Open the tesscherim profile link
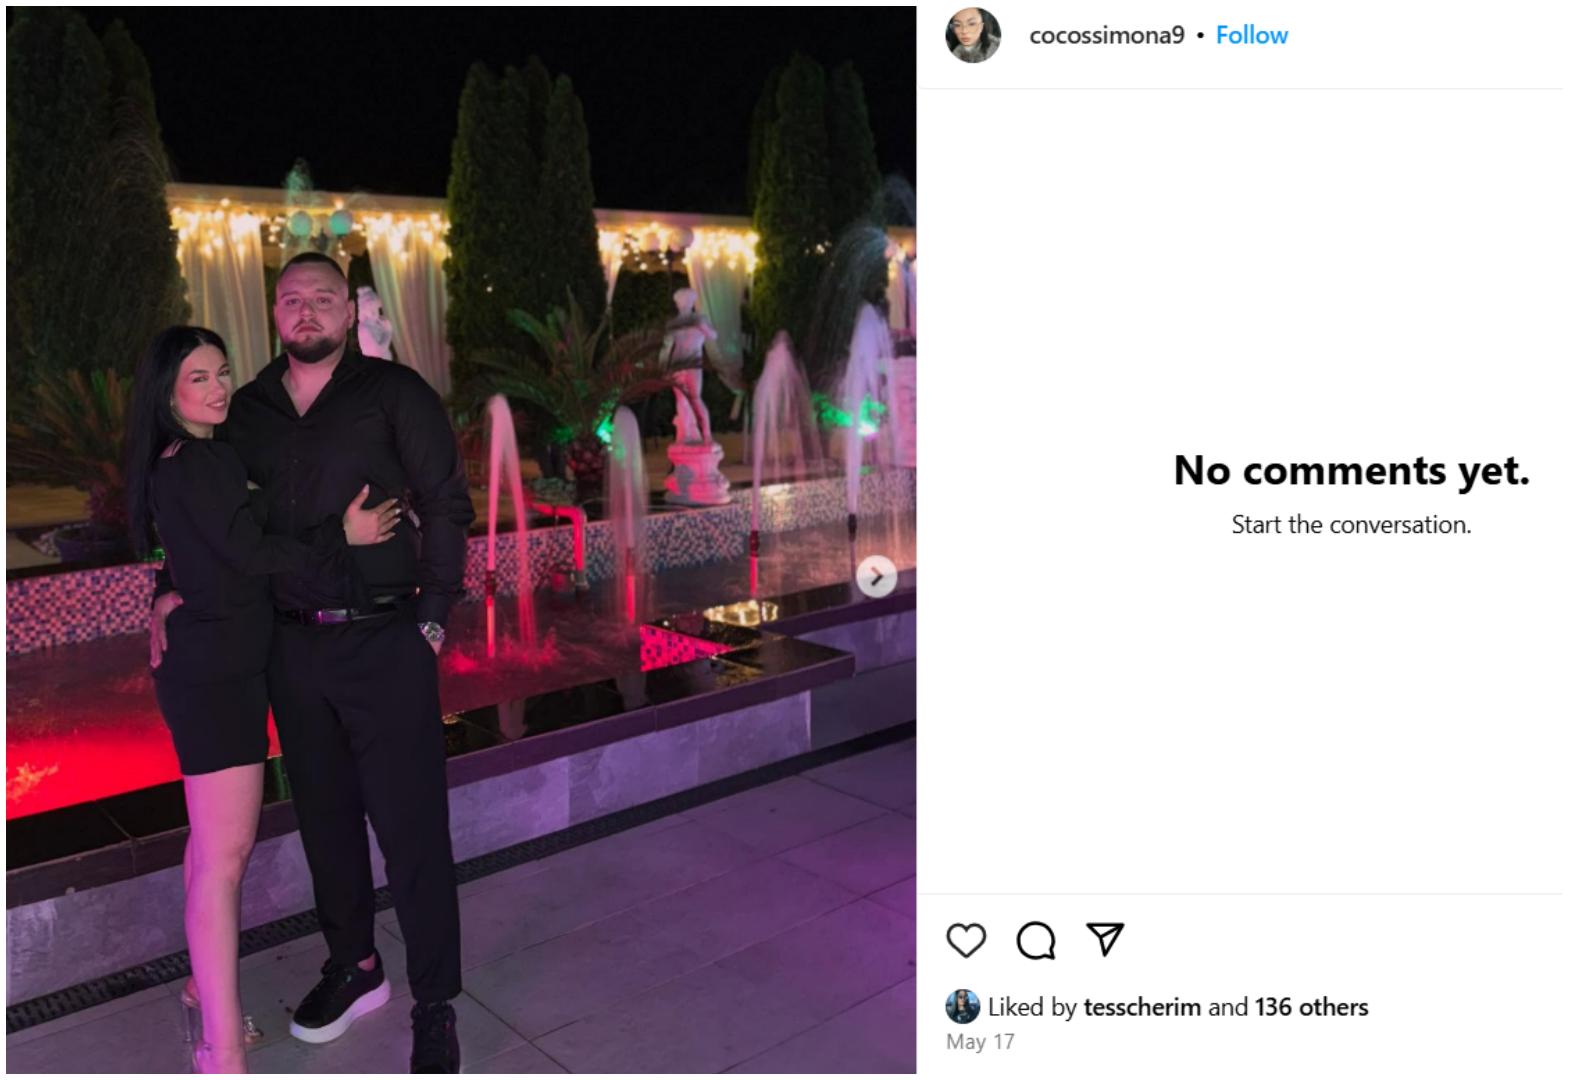Screen dimensions: 1569x1080 (1142, 1007)
